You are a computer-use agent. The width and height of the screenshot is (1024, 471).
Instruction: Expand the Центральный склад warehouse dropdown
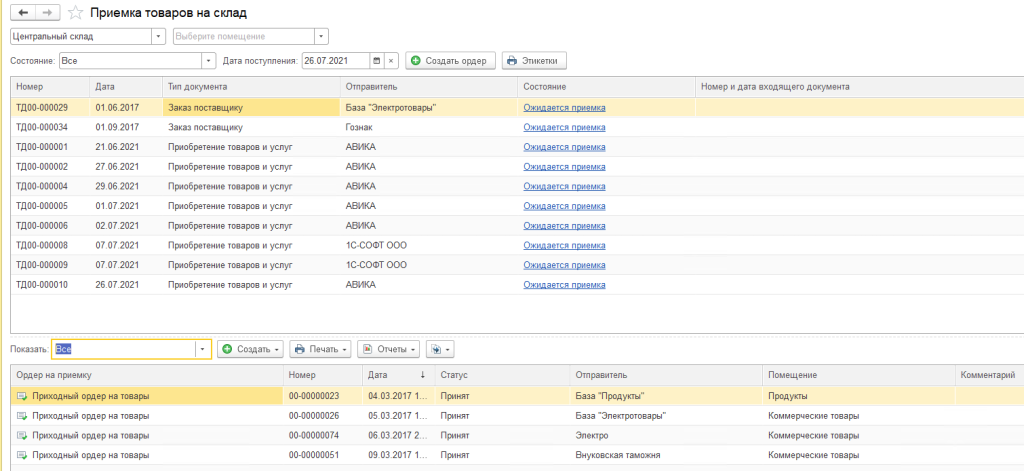[158, 36]
